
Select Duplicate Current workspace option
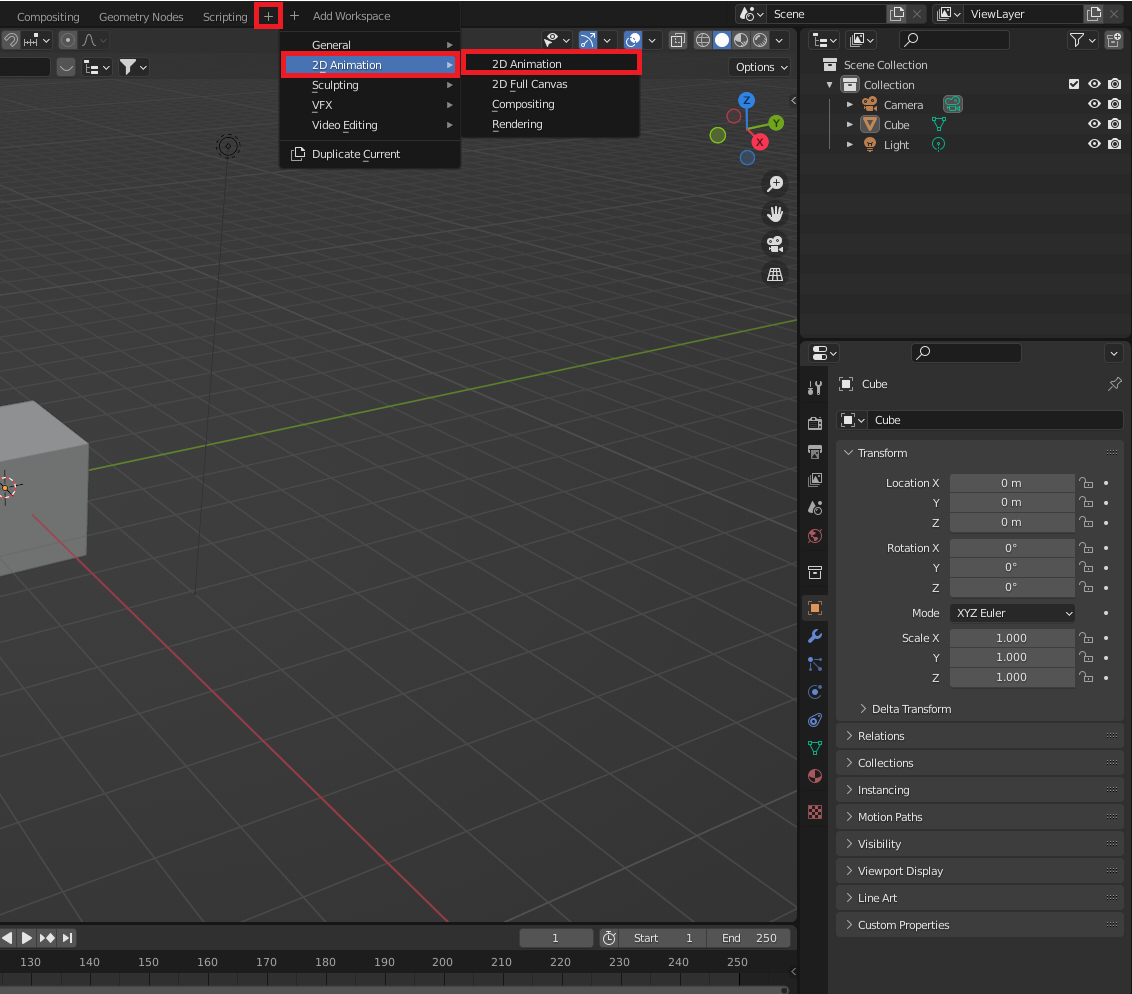[x=370, y=154]
